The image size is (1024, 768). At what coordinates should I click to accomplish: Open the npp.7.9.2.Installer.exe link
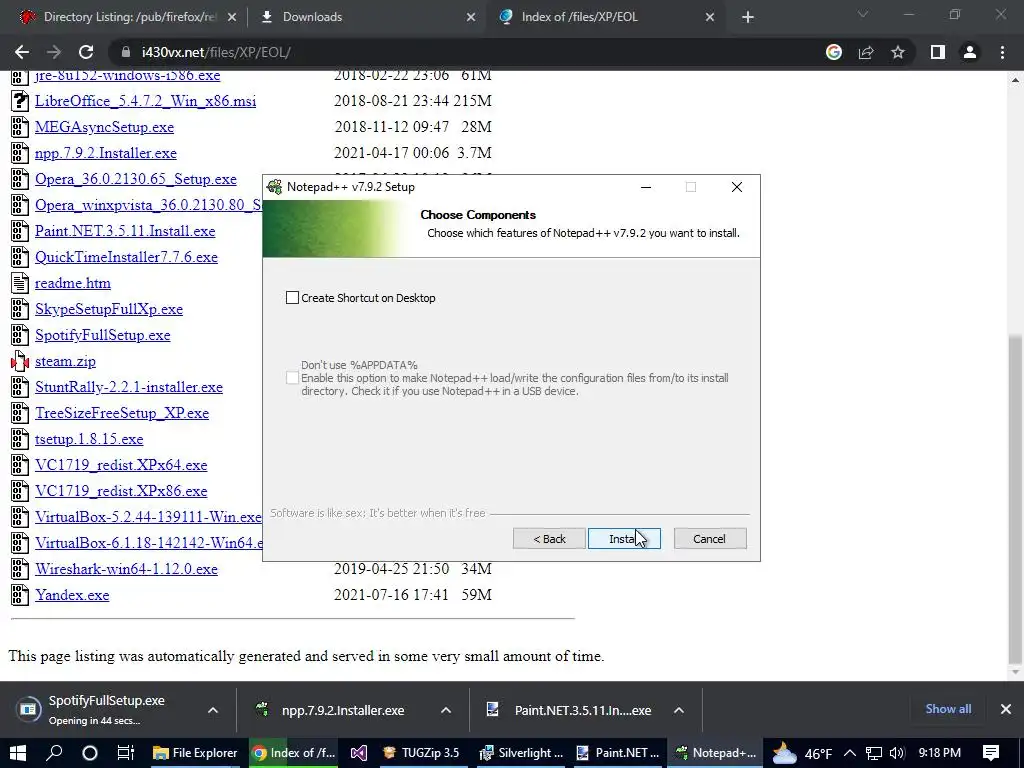click(106, 153)
